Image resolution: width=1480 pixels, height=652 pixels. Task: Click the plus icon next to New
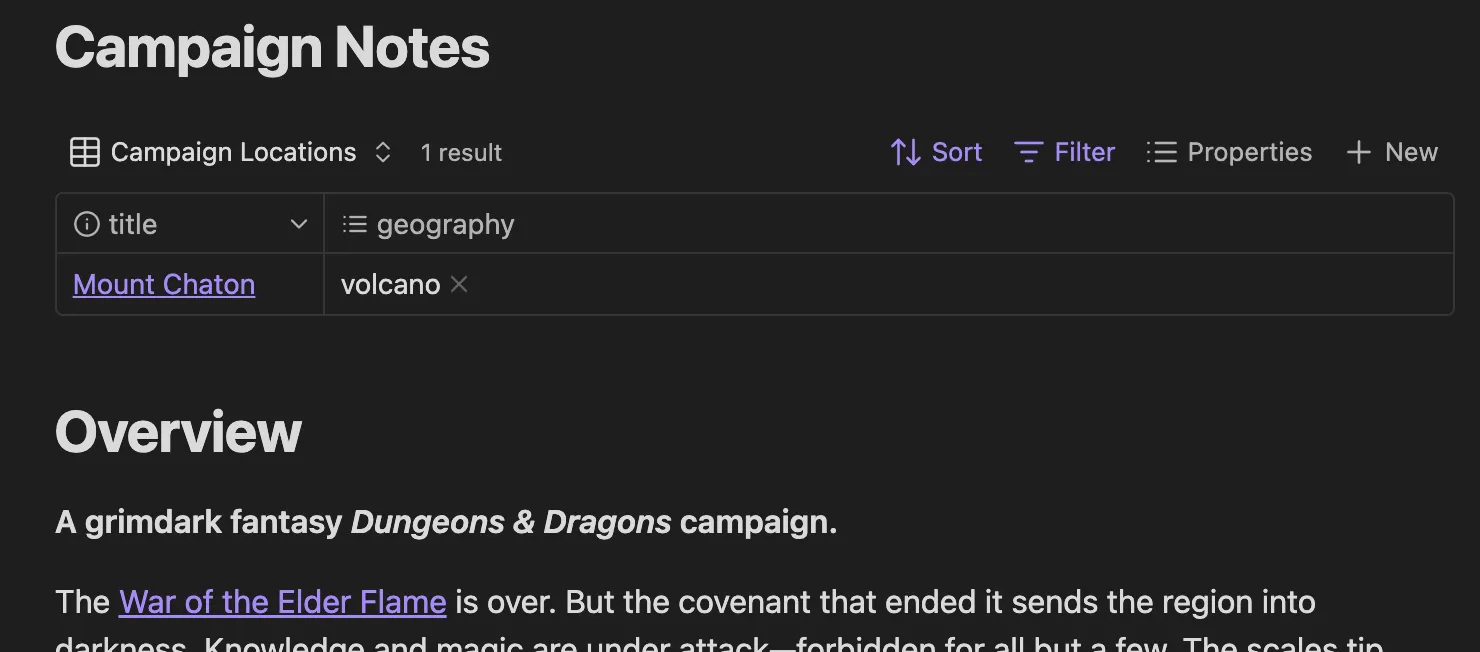coord(1358,151)
